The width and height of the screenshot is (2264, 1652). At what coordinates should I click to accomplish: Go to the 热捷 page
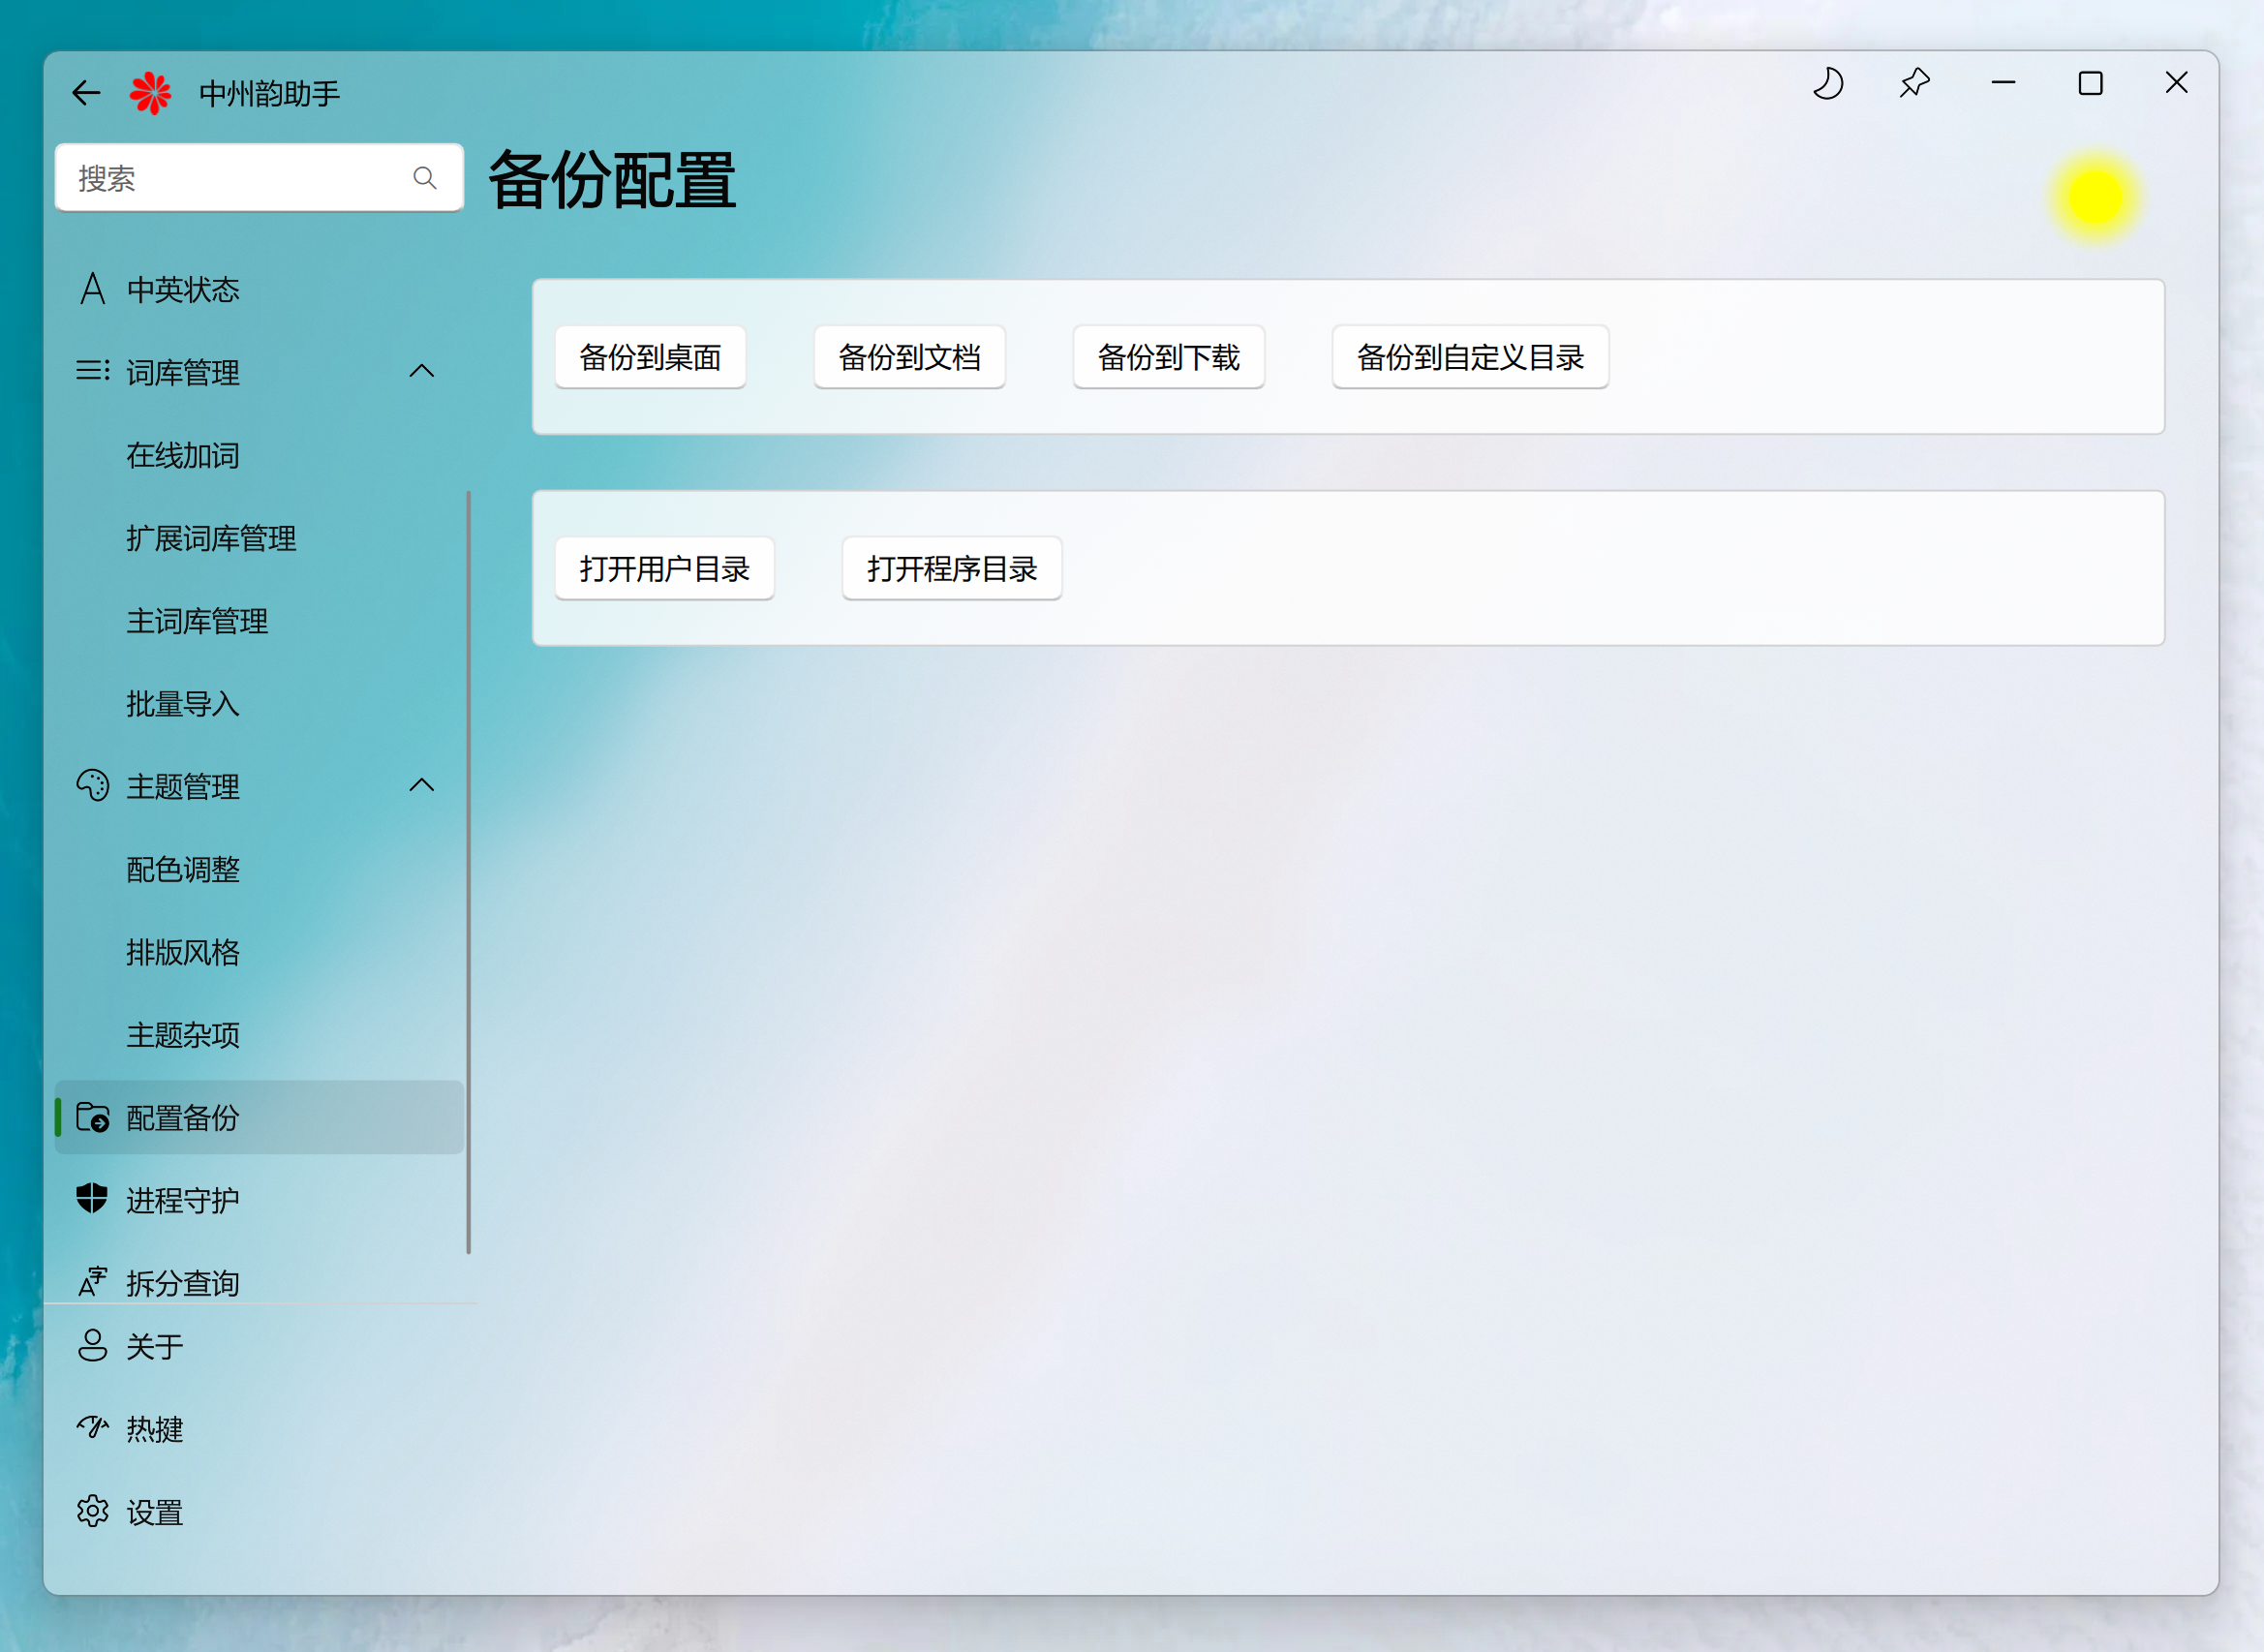coord(155,1429)
